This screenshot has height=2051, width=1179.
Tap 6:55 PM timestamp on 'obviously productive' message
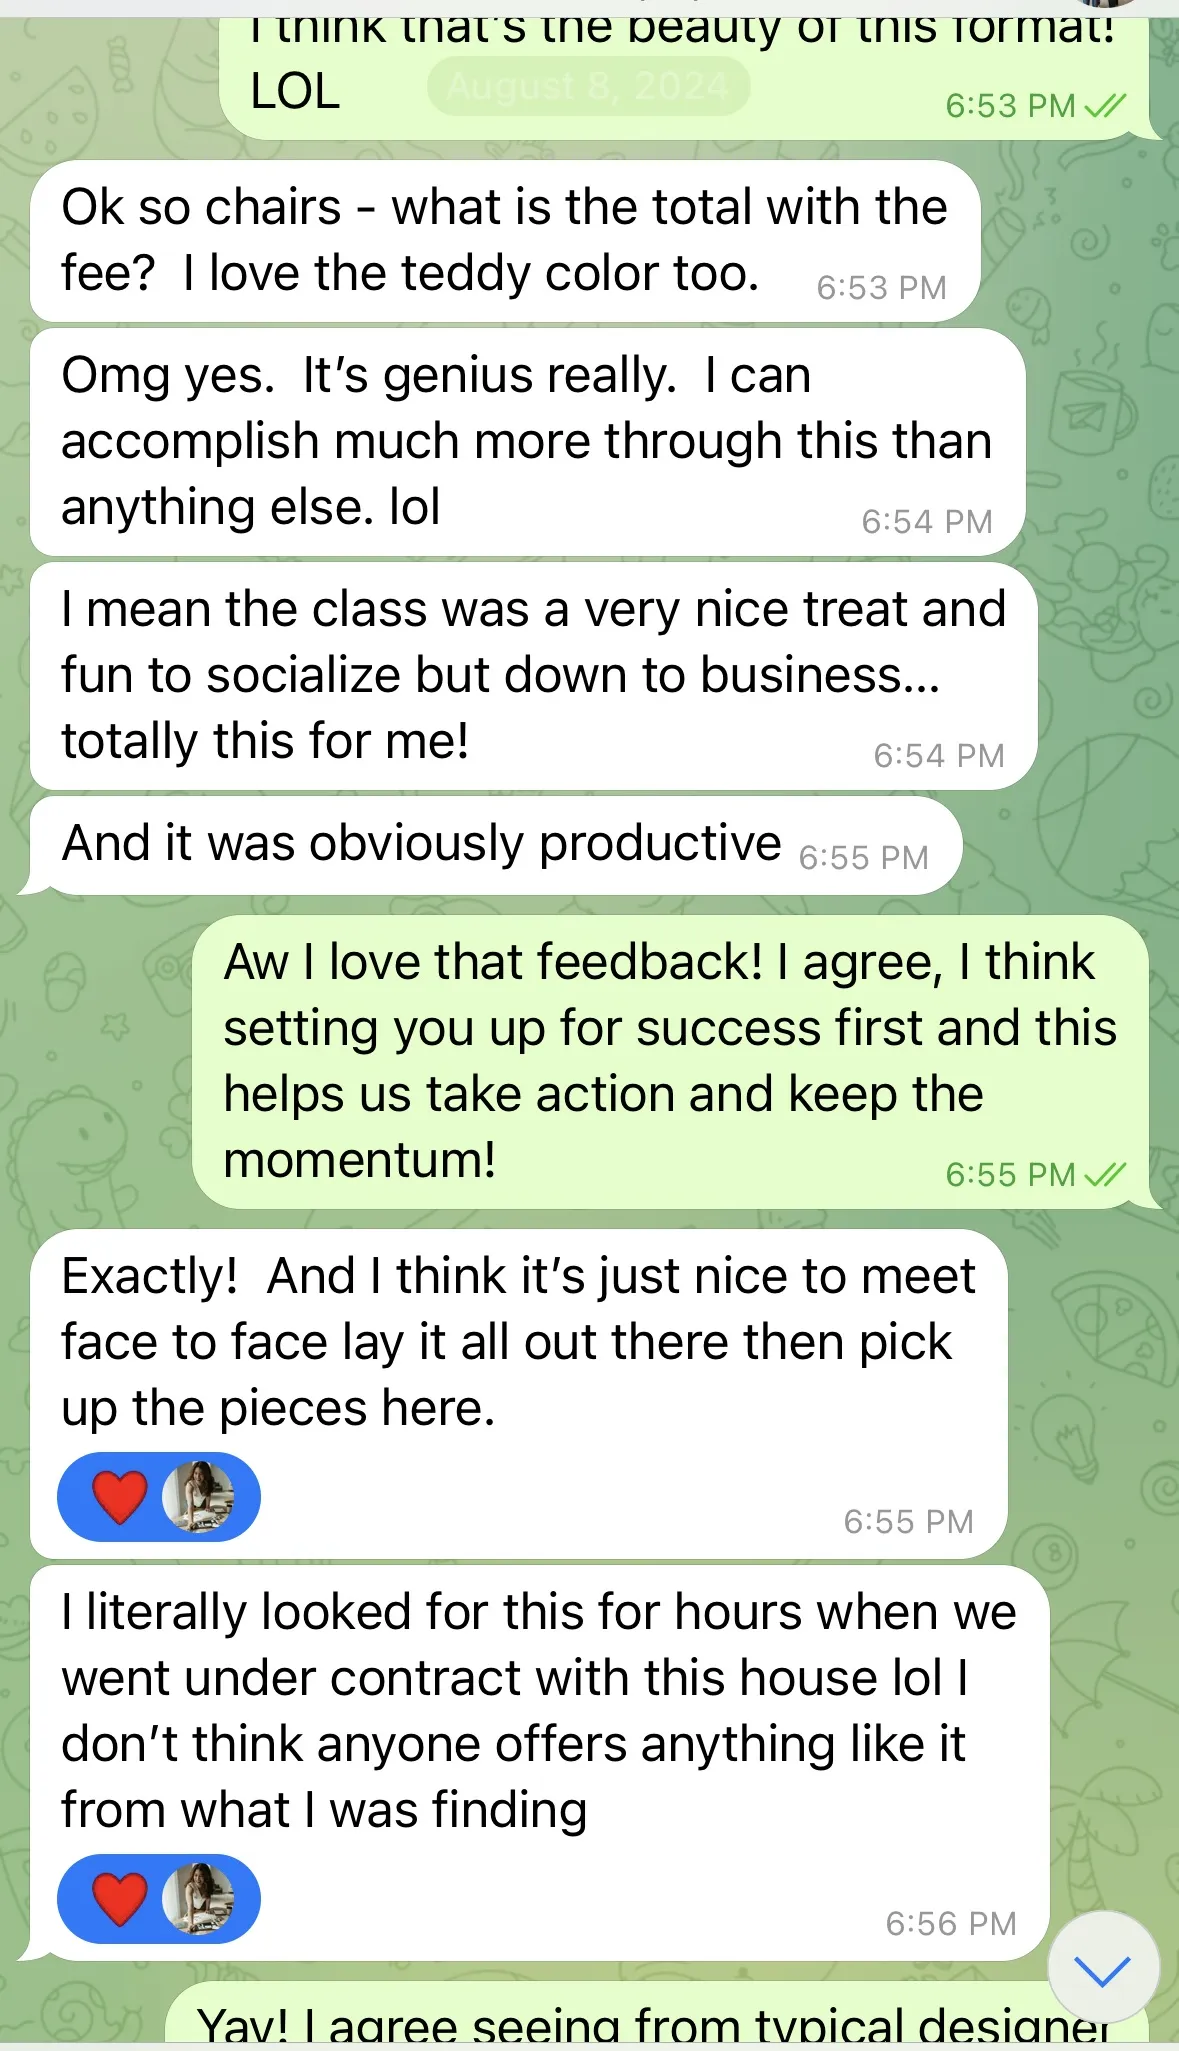tap(864, 858)
